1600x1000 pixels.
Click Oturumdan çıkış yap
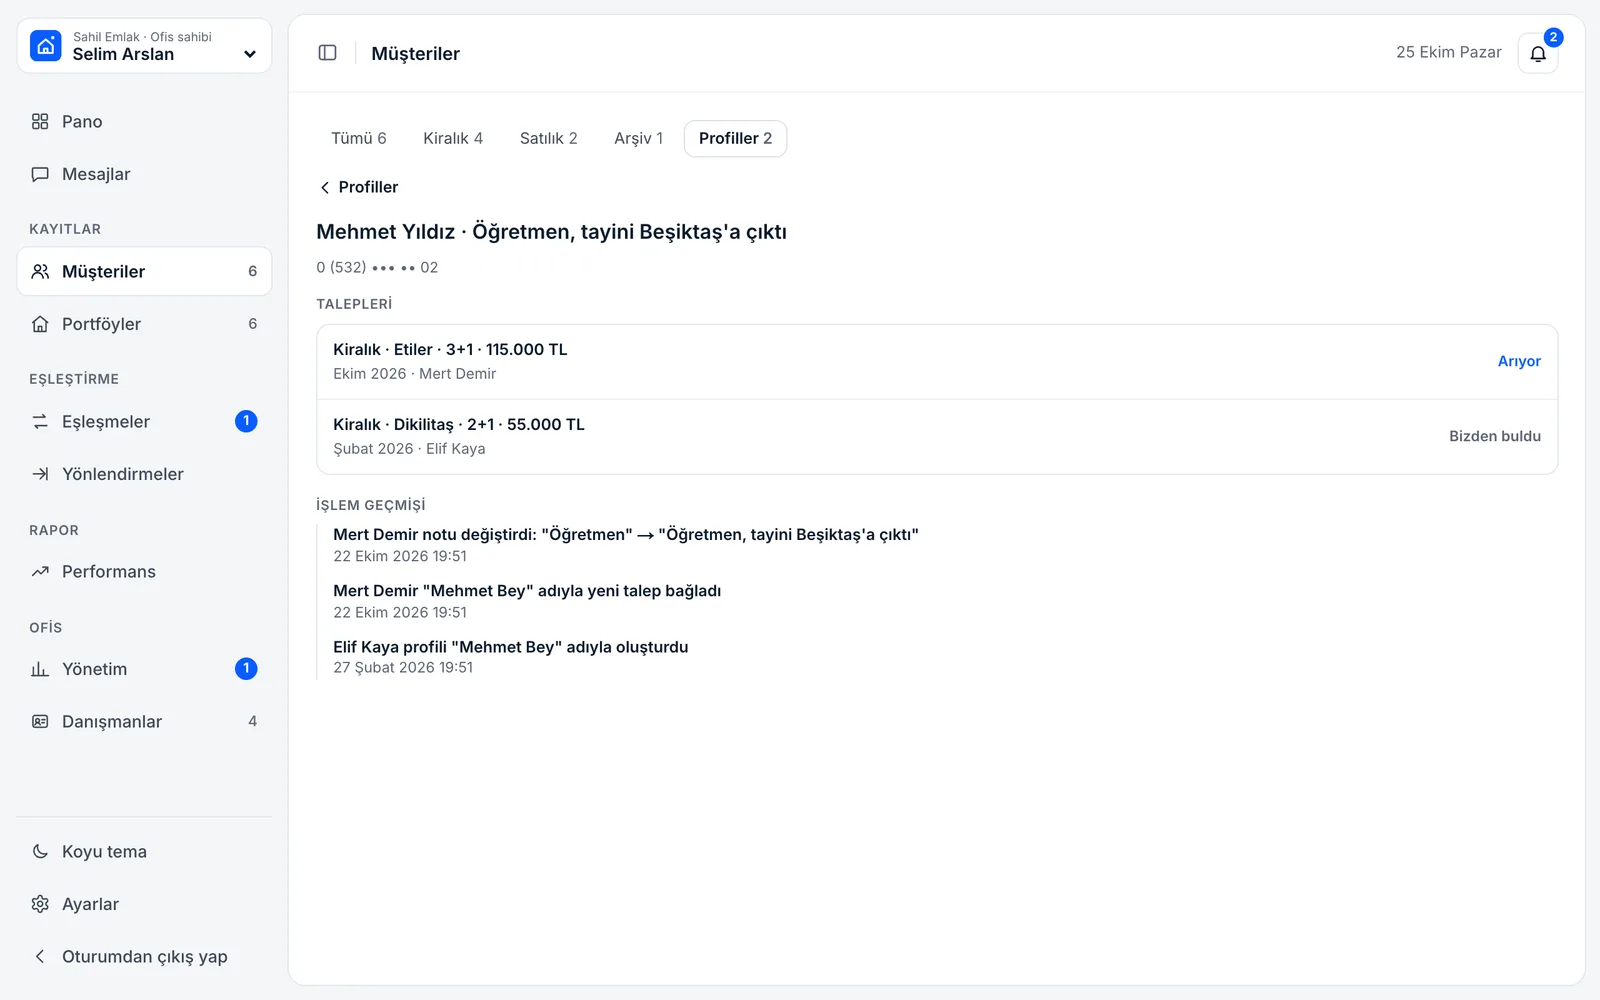[144, 957]
